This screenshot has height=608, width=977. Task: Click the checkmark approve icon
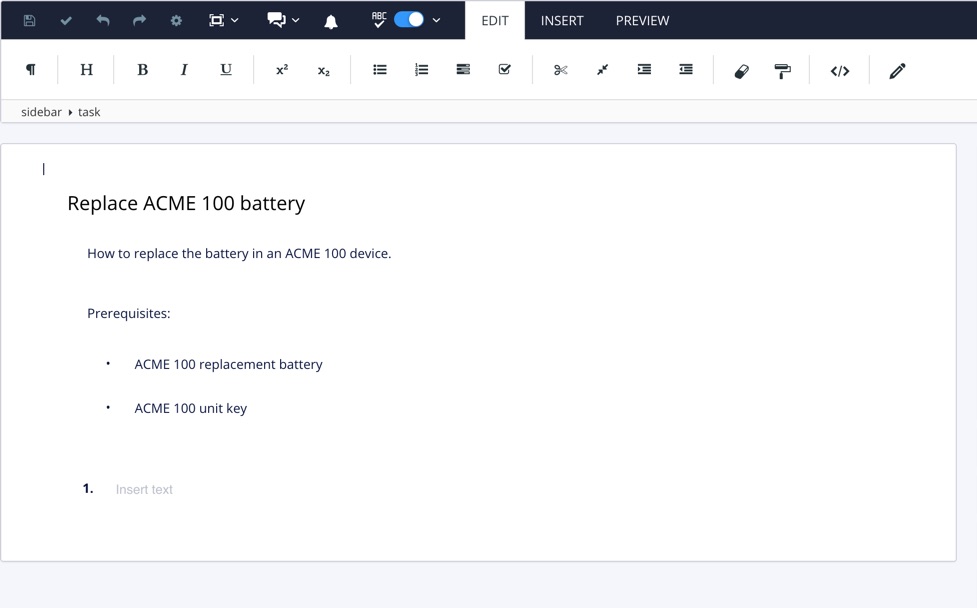66,19
